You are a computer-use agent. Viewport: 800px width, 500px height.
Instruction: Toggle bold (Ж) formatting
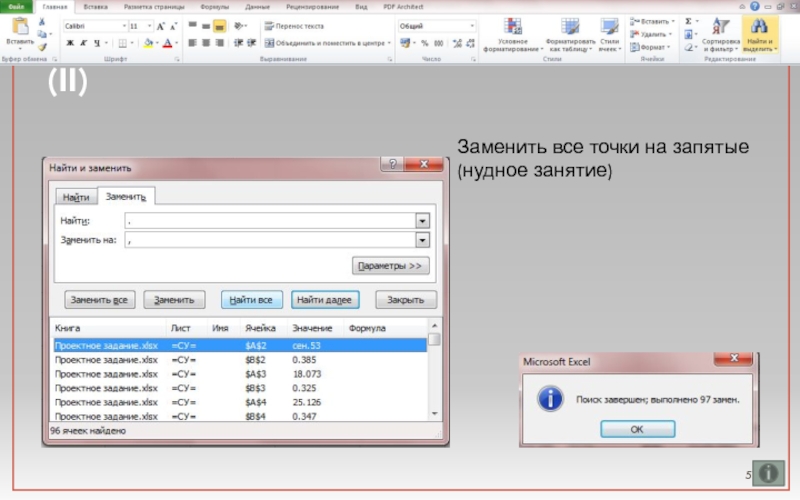(x=69, y=43)
